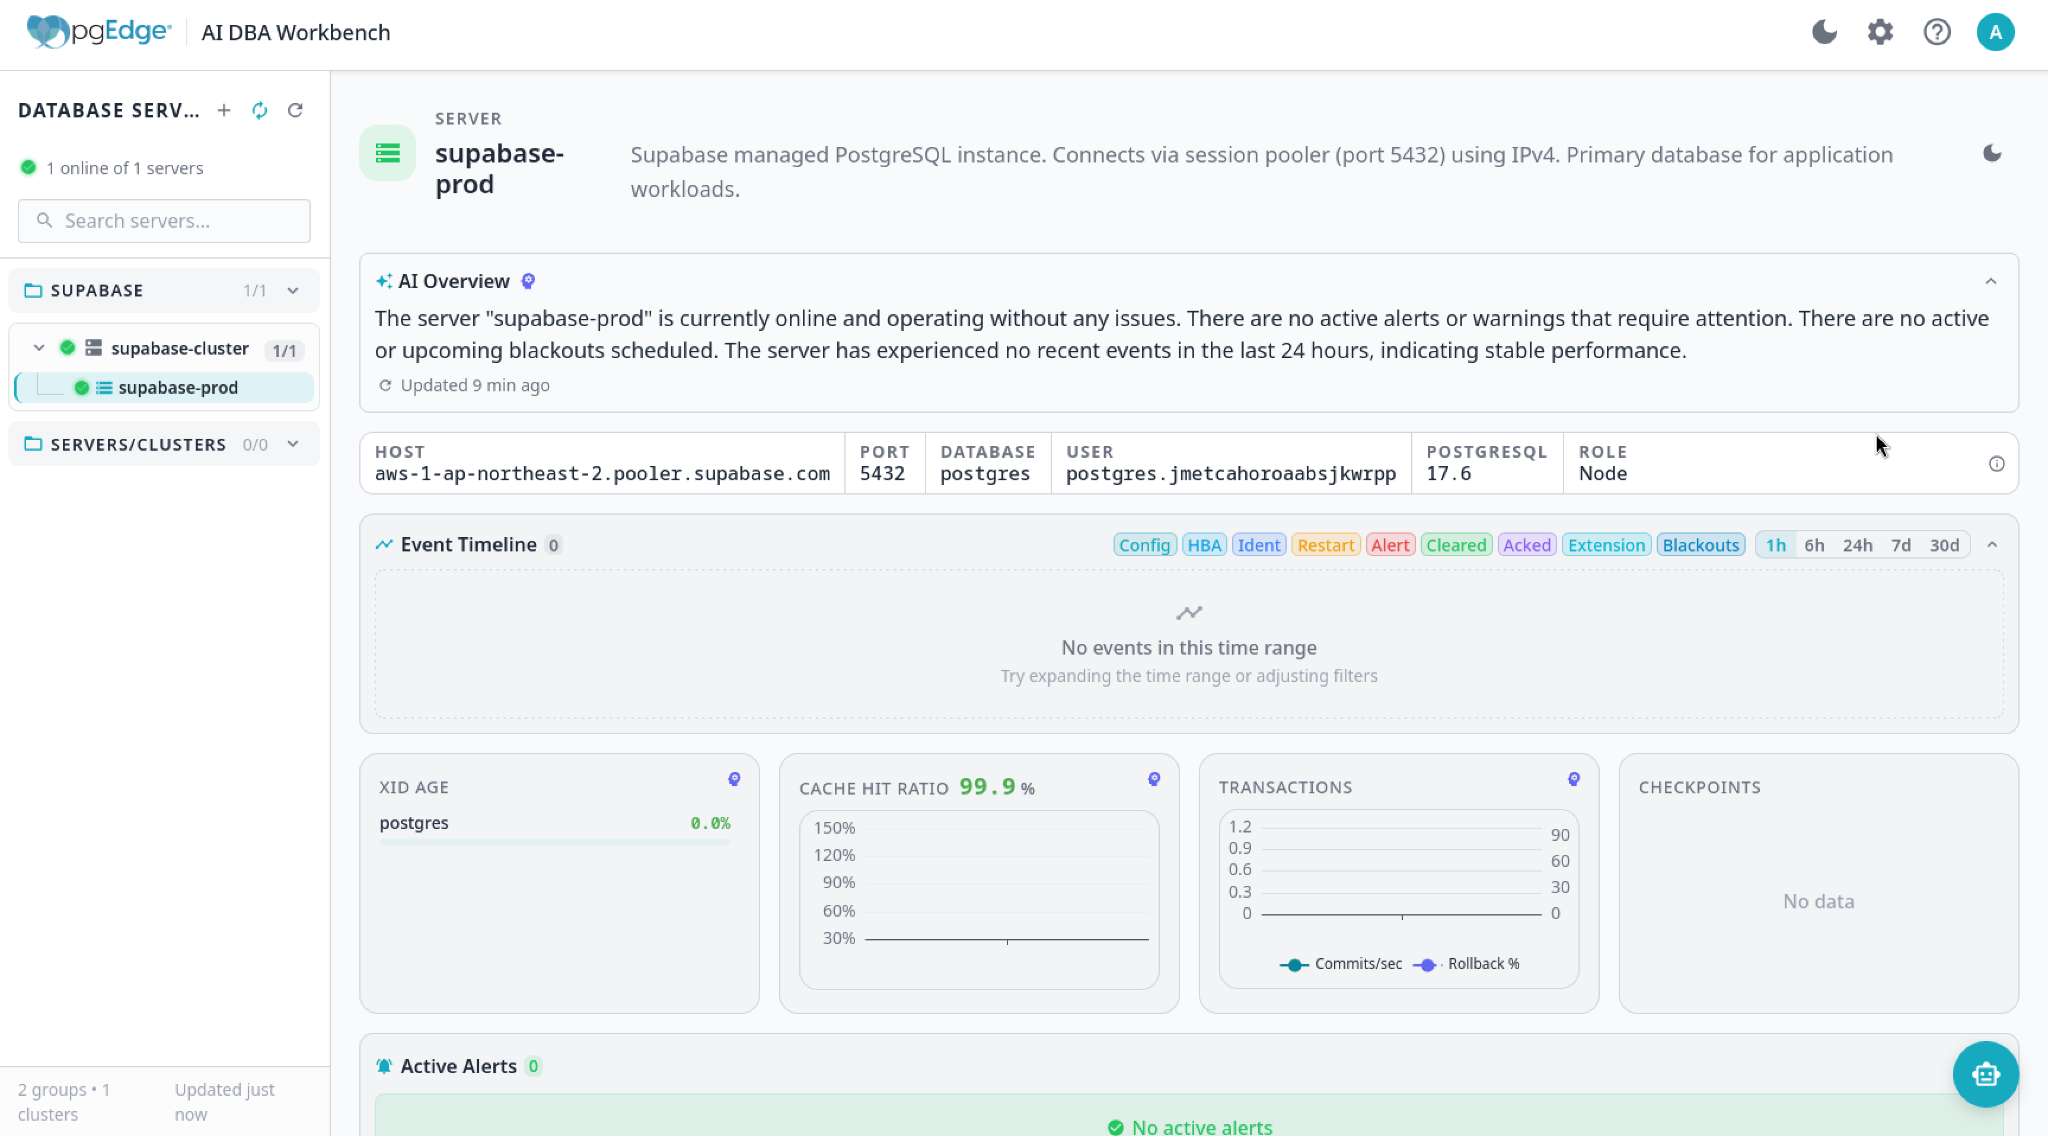
Task: Refresh the server list
Action: tap(295, 110)
